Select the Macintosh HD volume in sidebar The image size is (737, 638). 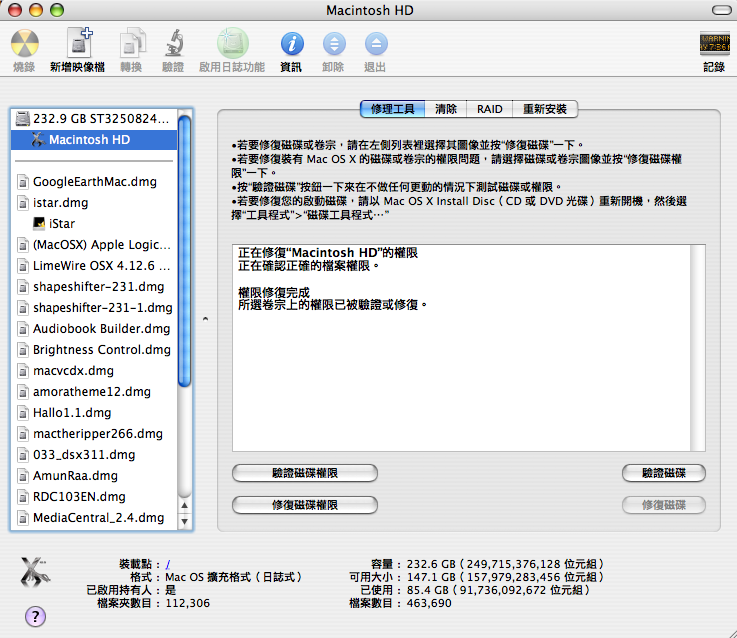[94, 140]
